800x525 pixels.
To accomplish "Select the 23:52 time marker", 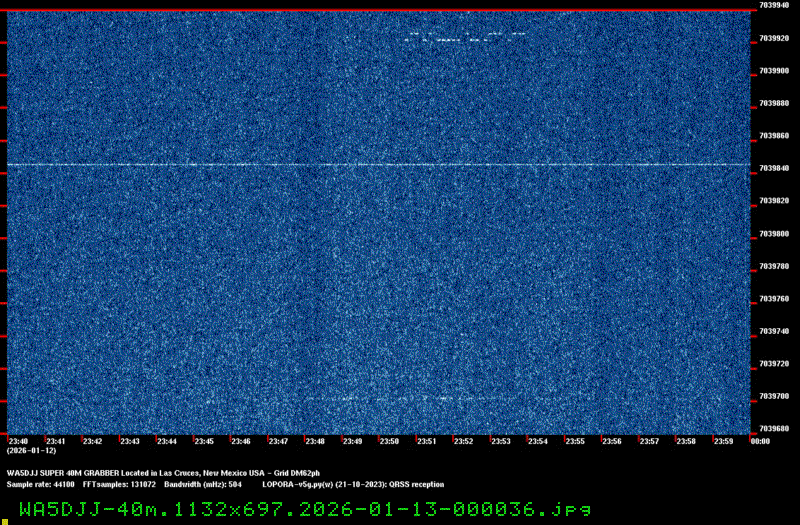I will click(463, 441).
